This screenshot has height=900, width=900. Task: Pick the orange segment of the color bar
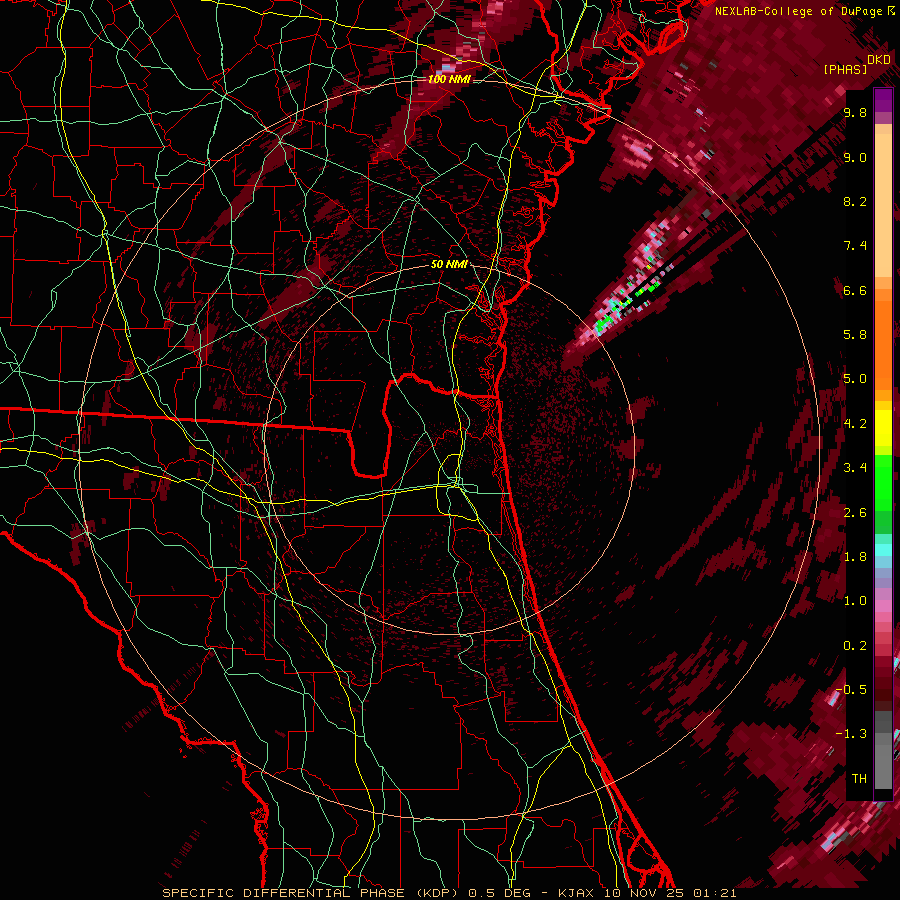[883, 339]
